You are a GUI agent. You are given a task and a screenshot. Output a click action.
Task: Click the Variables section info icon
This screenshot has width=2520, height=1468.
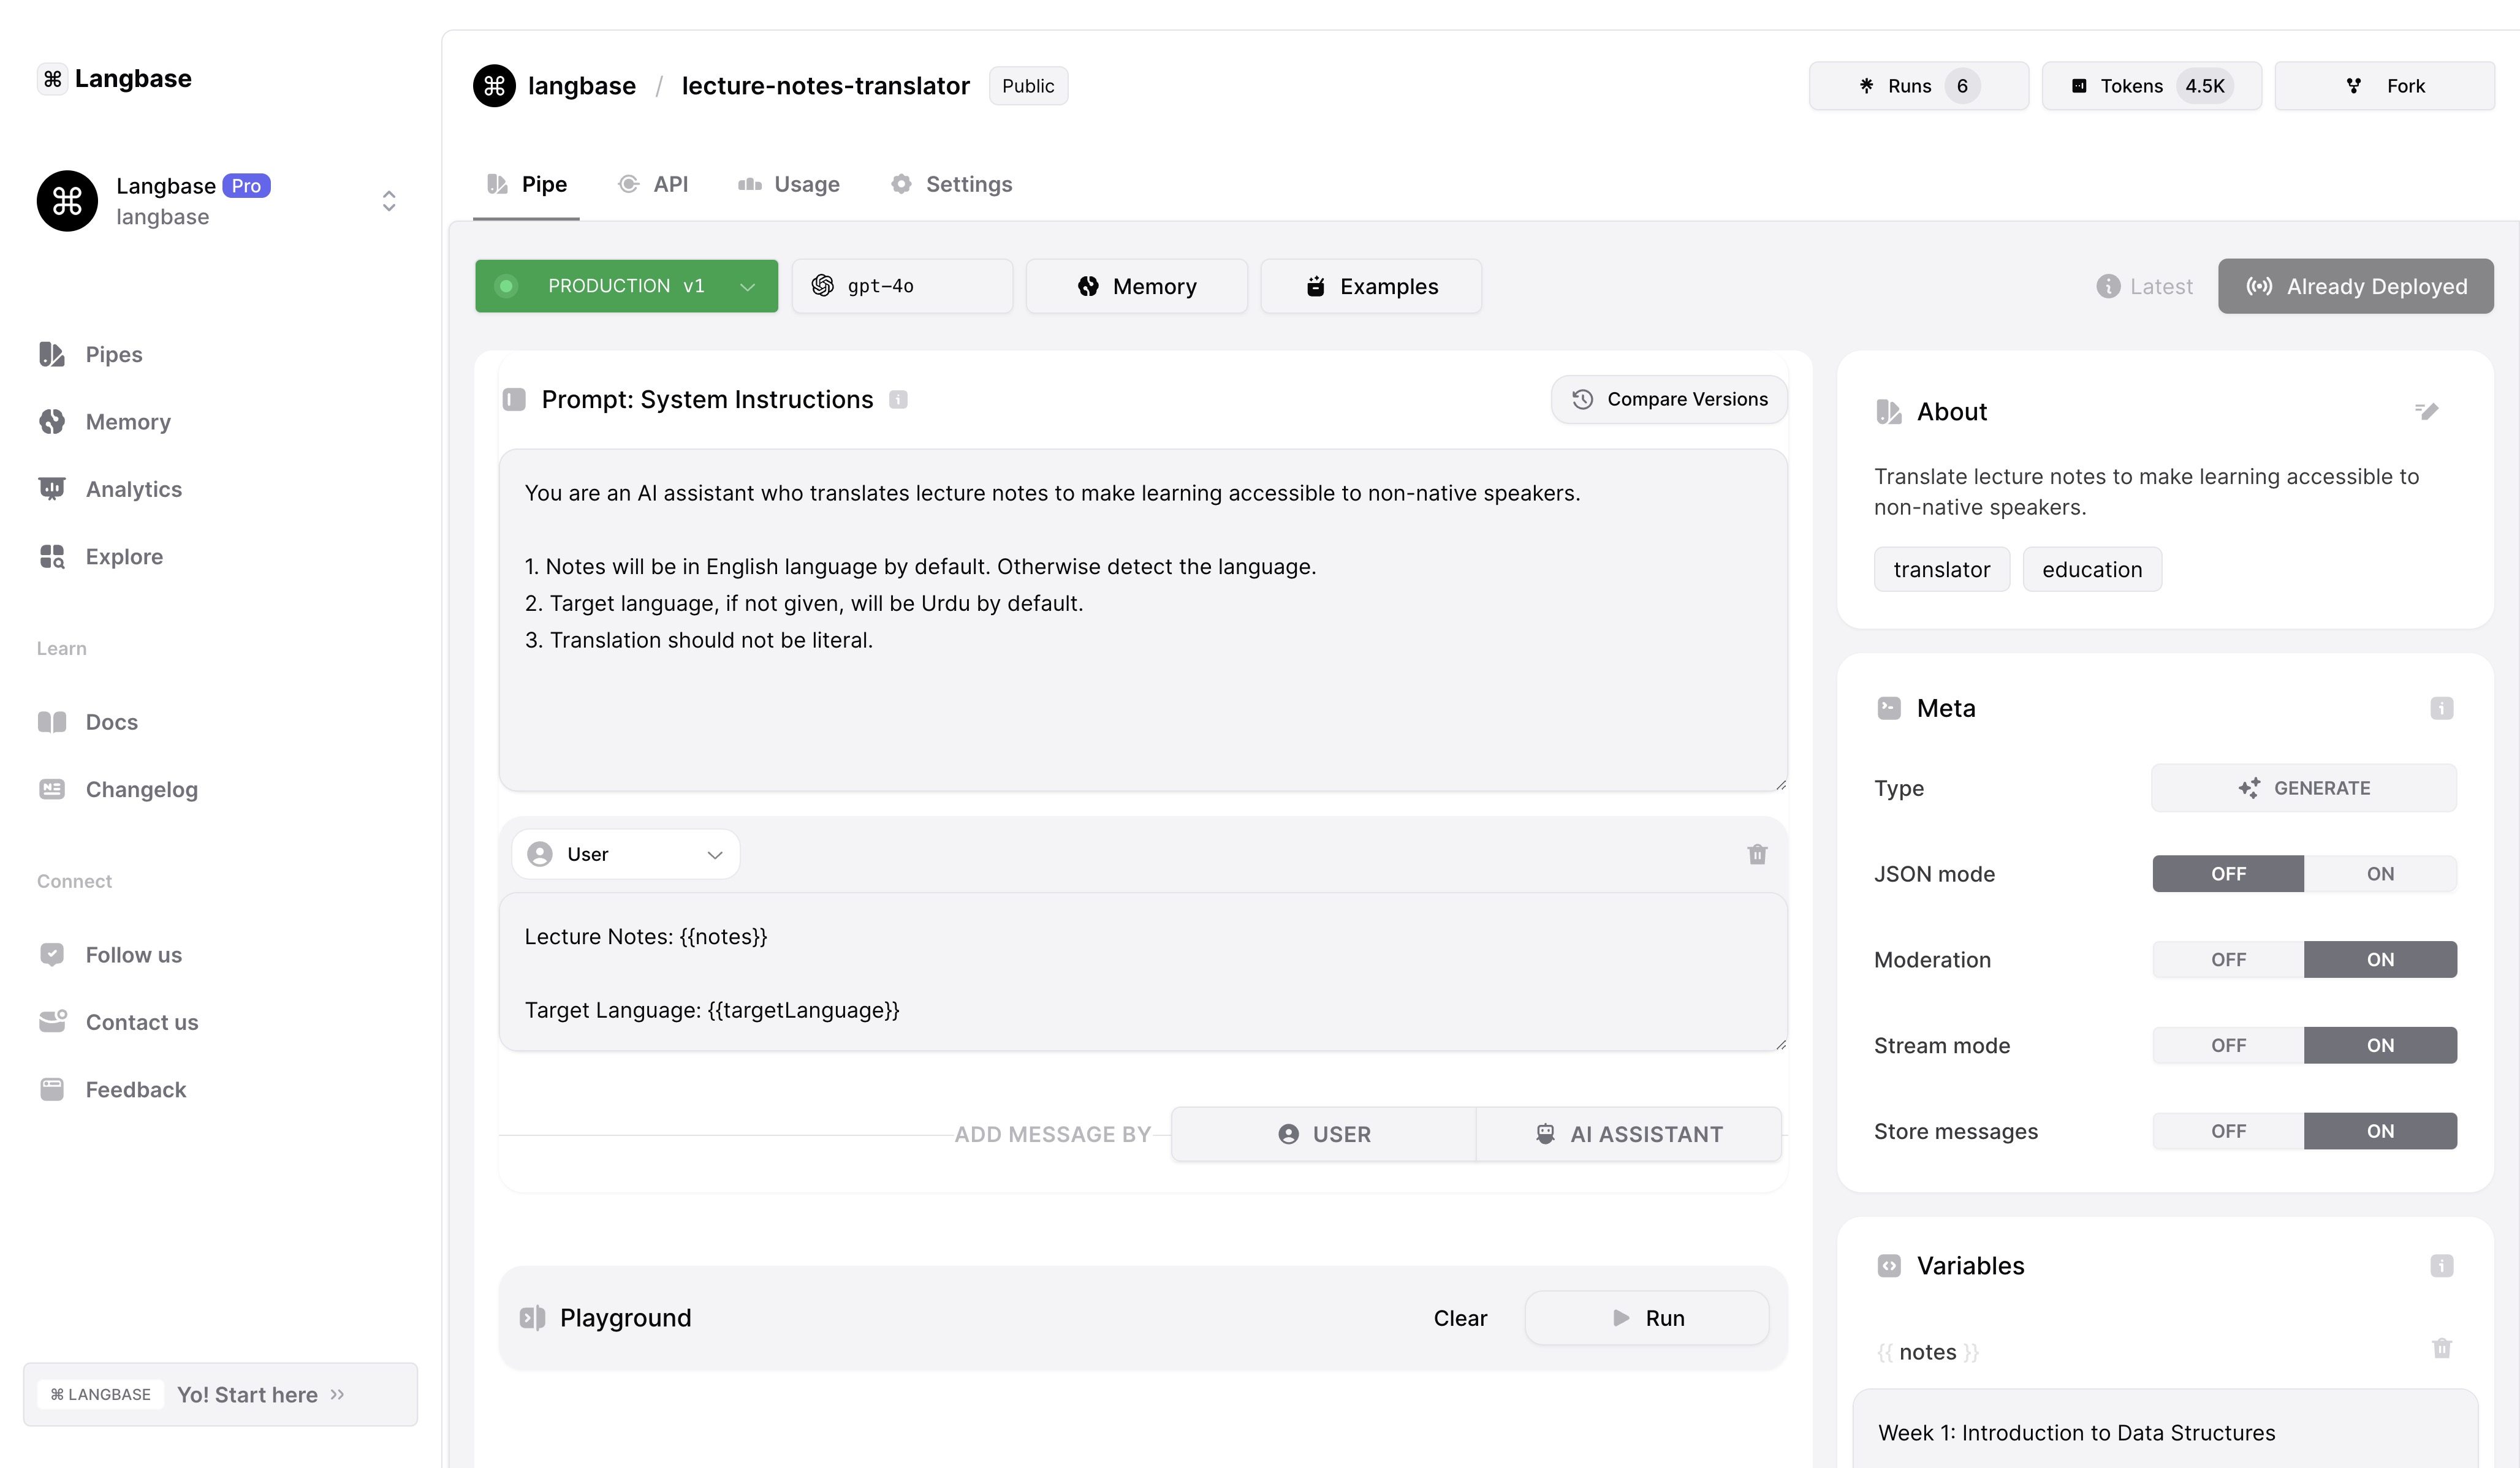[x=2441, y=1266]
